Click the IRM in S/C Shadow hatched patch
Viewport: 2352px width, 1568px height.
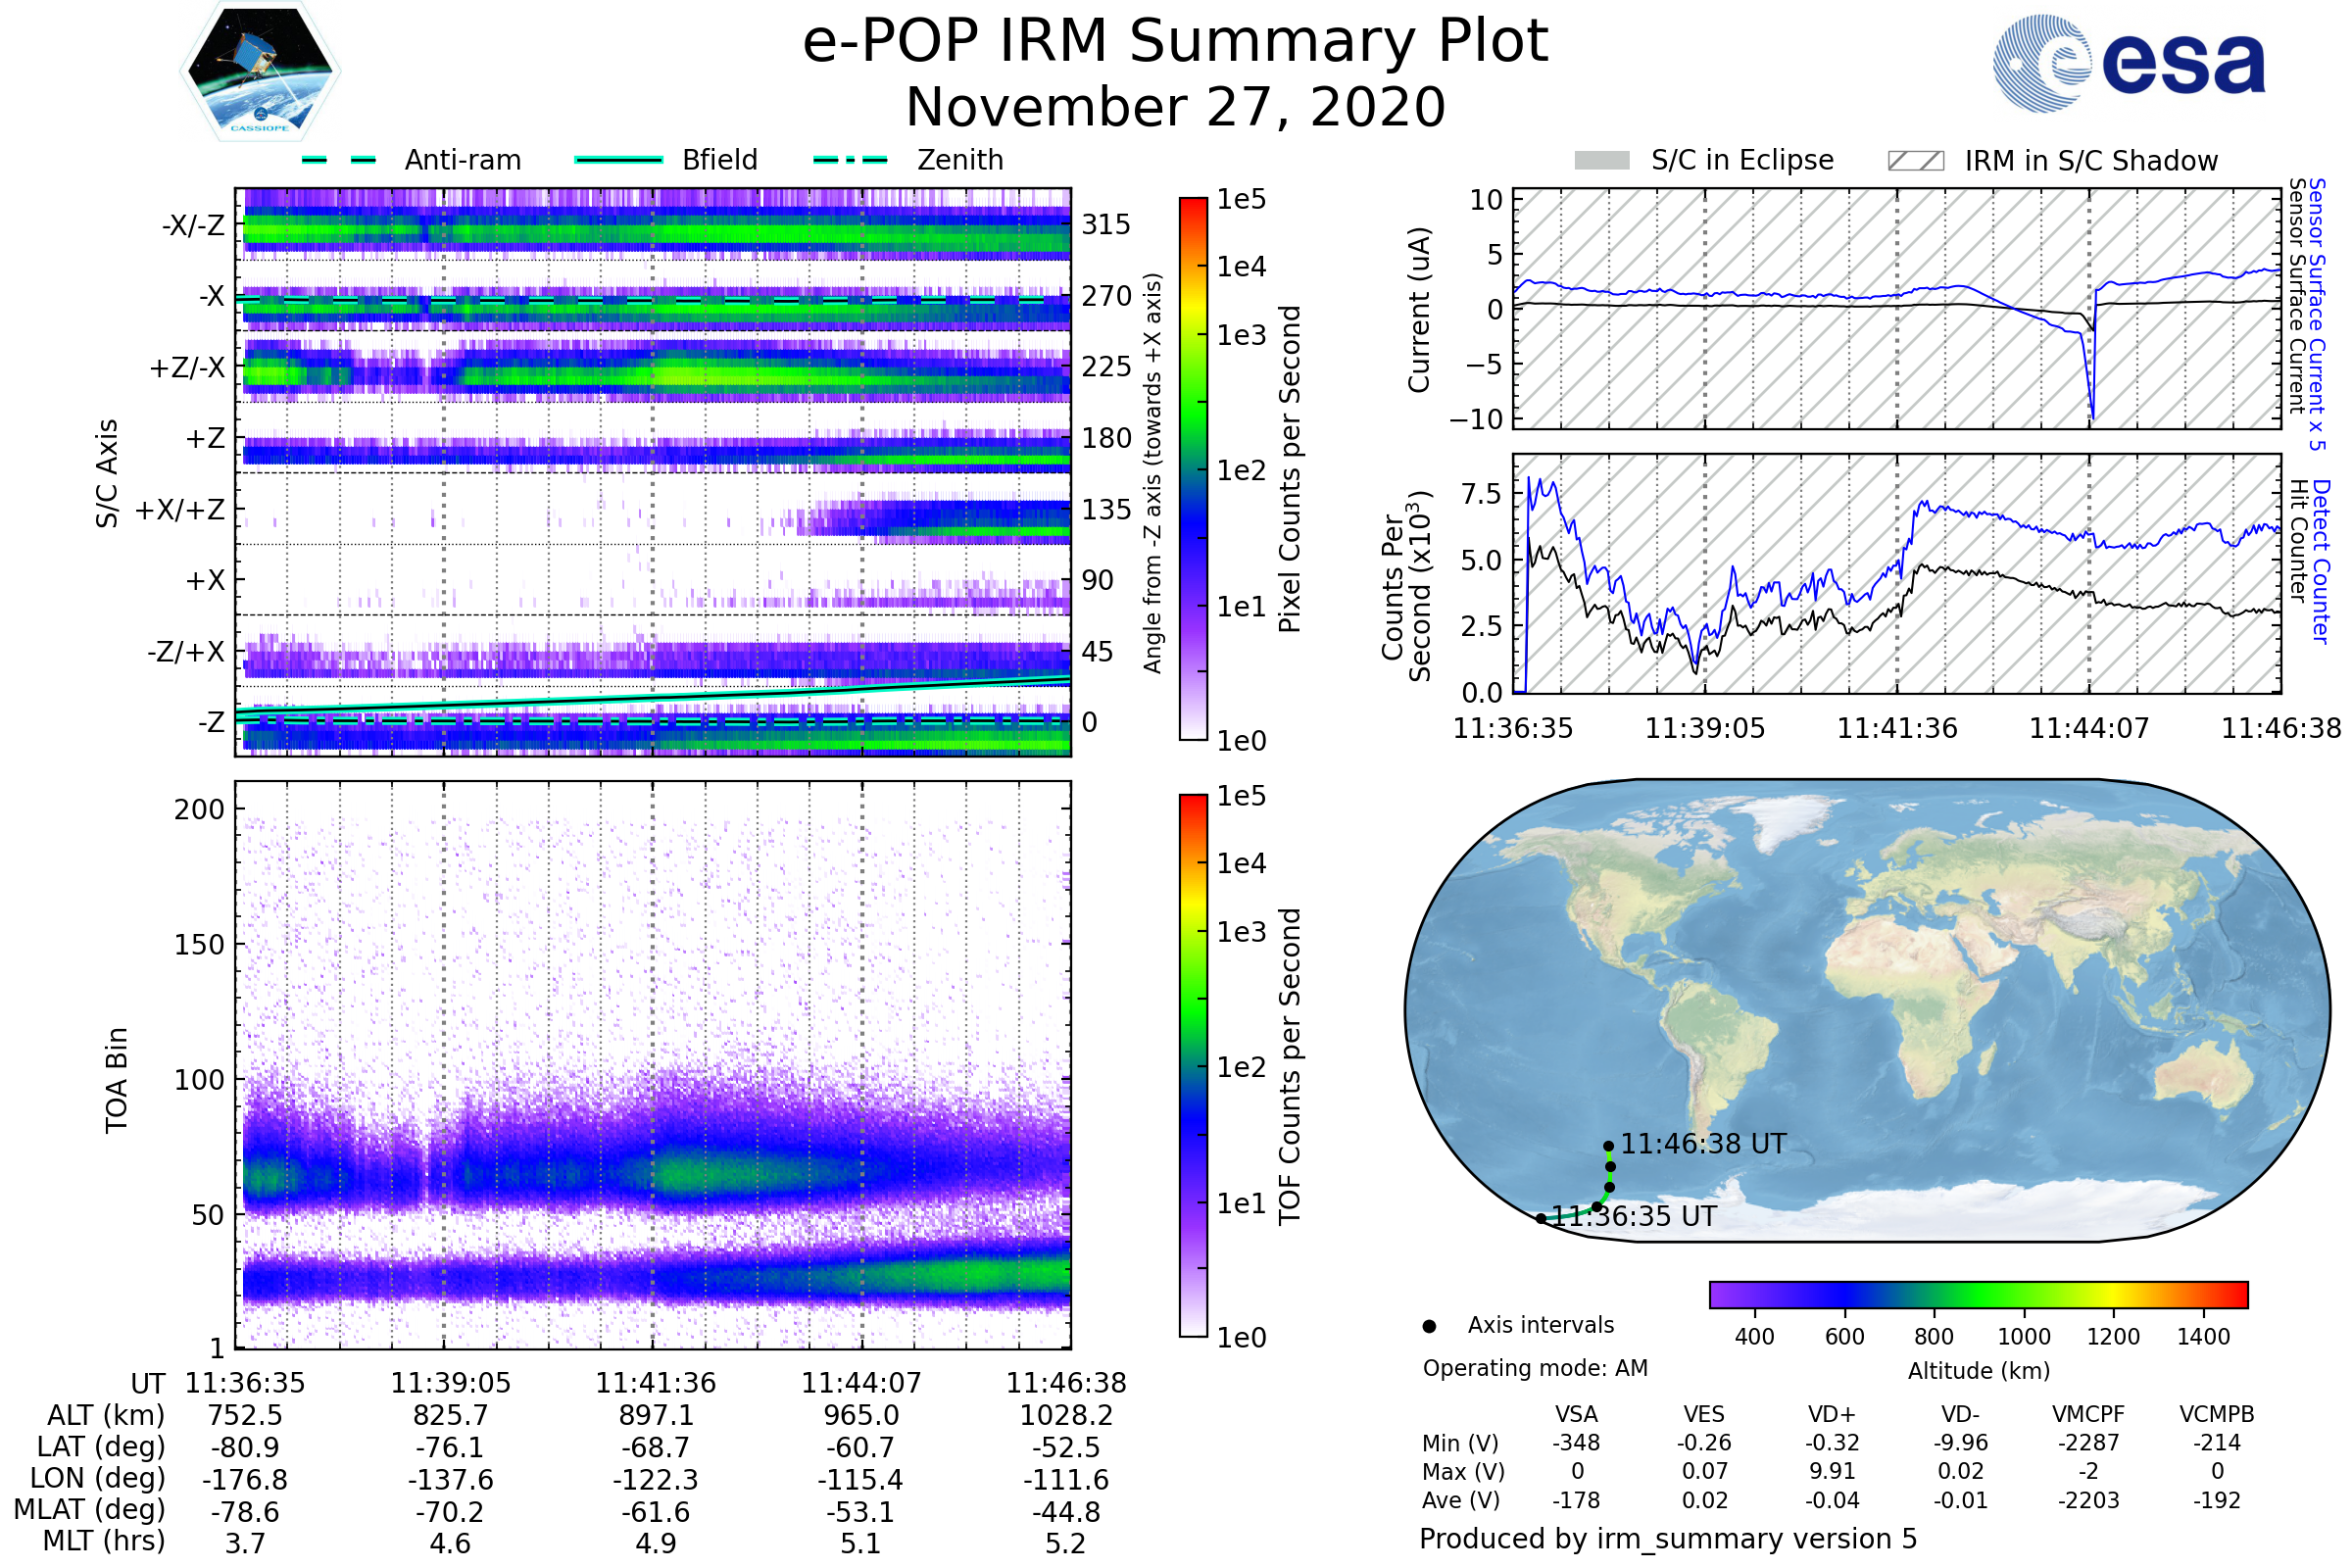point(1915,161)
